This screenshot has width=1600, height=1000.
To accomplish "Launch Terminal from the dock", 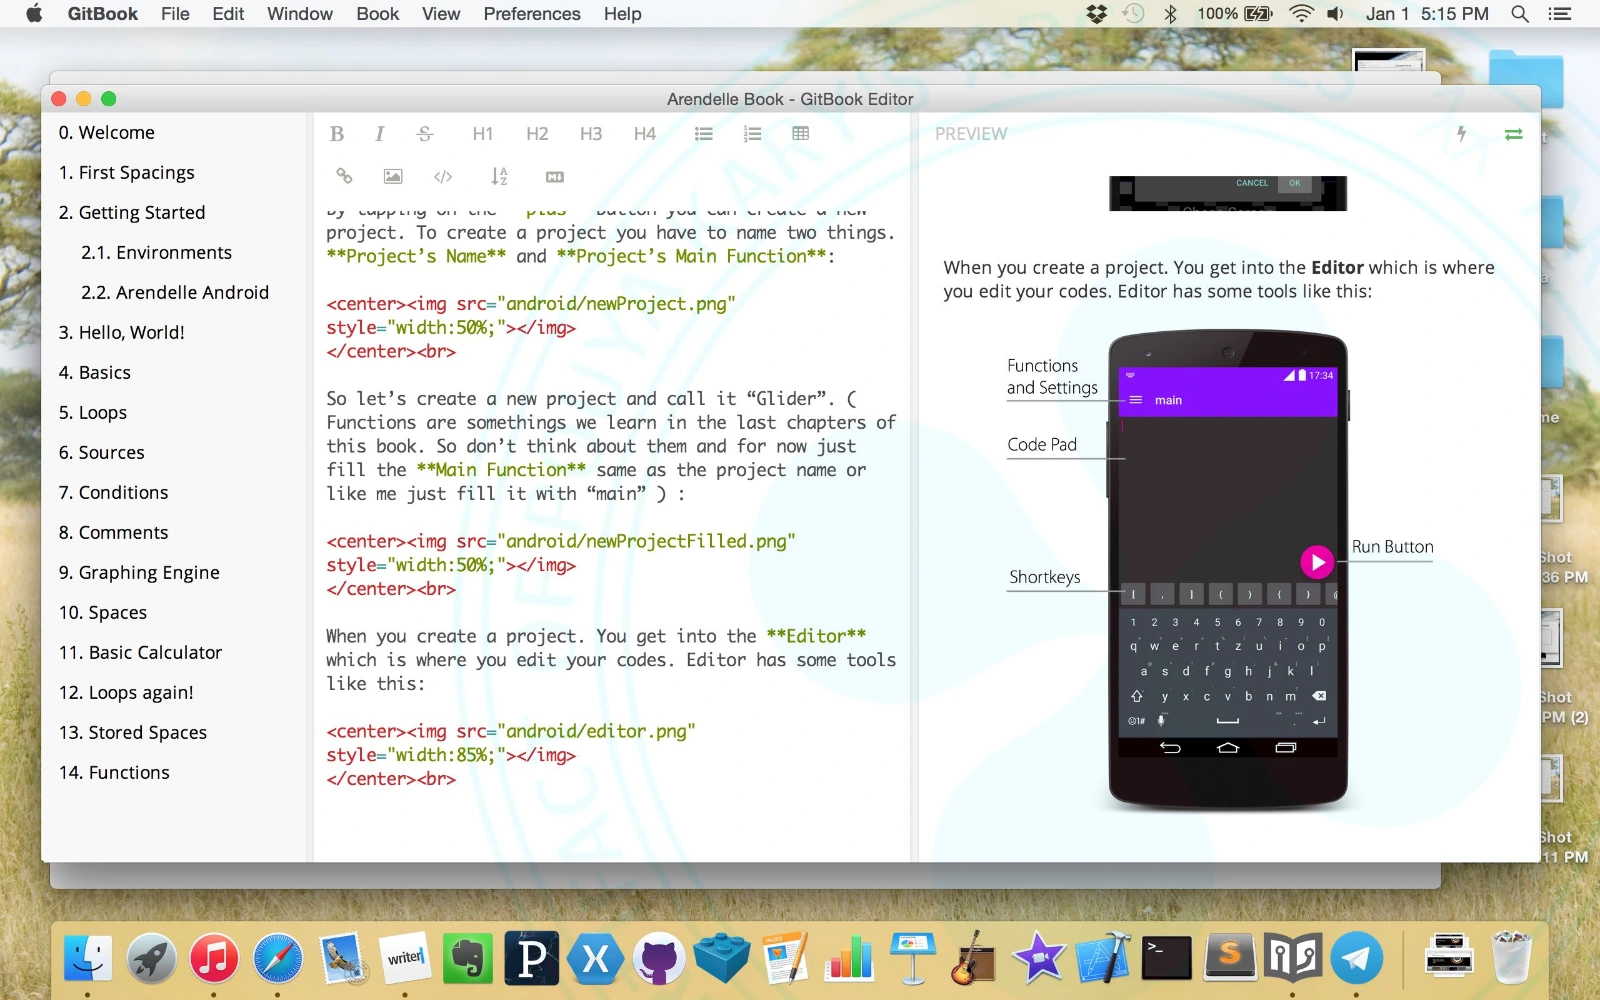I will click(1167, 959).
